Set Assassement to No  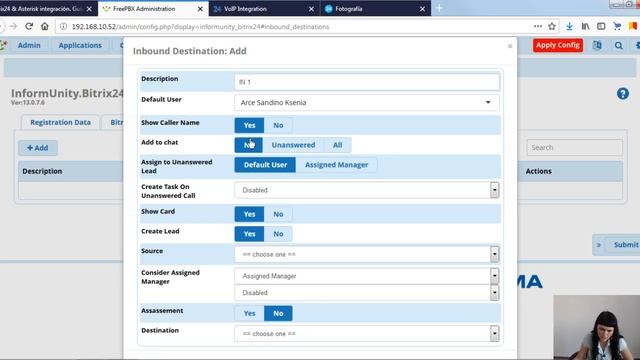click(278, 313)
